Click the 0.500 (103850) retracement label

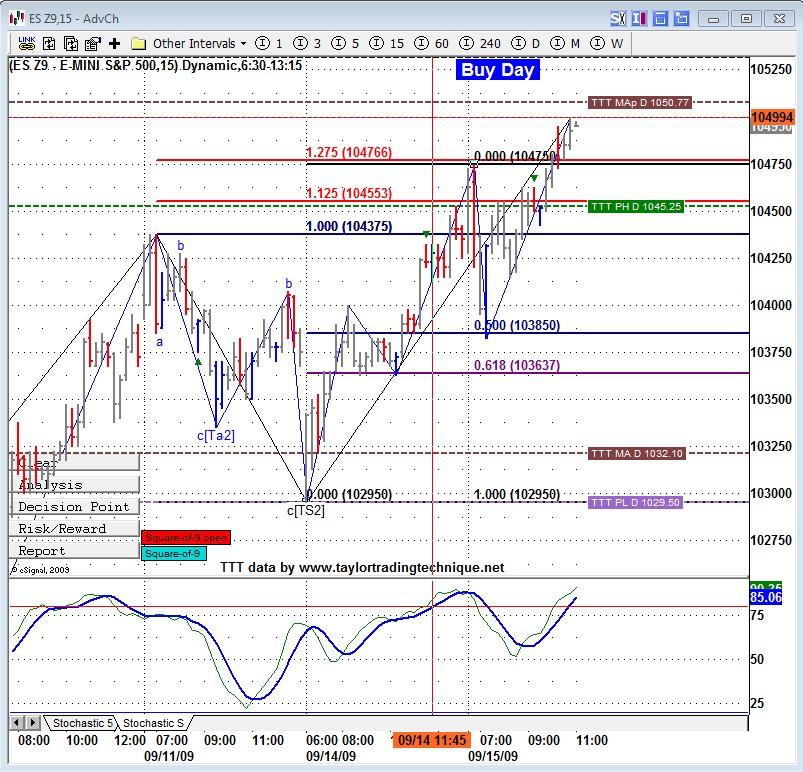tap(517, 325)
